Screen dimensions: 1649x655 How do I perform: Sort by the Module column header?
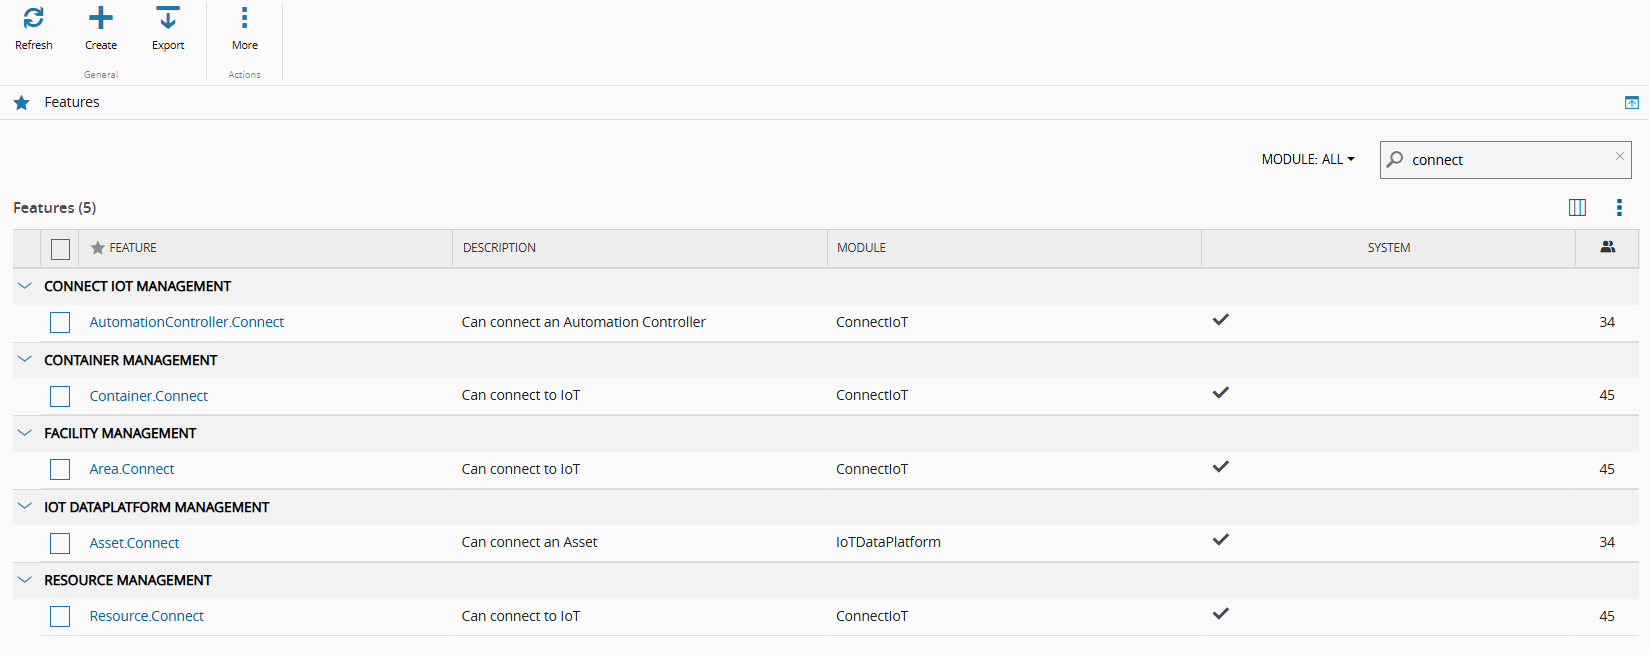[861, 248]
